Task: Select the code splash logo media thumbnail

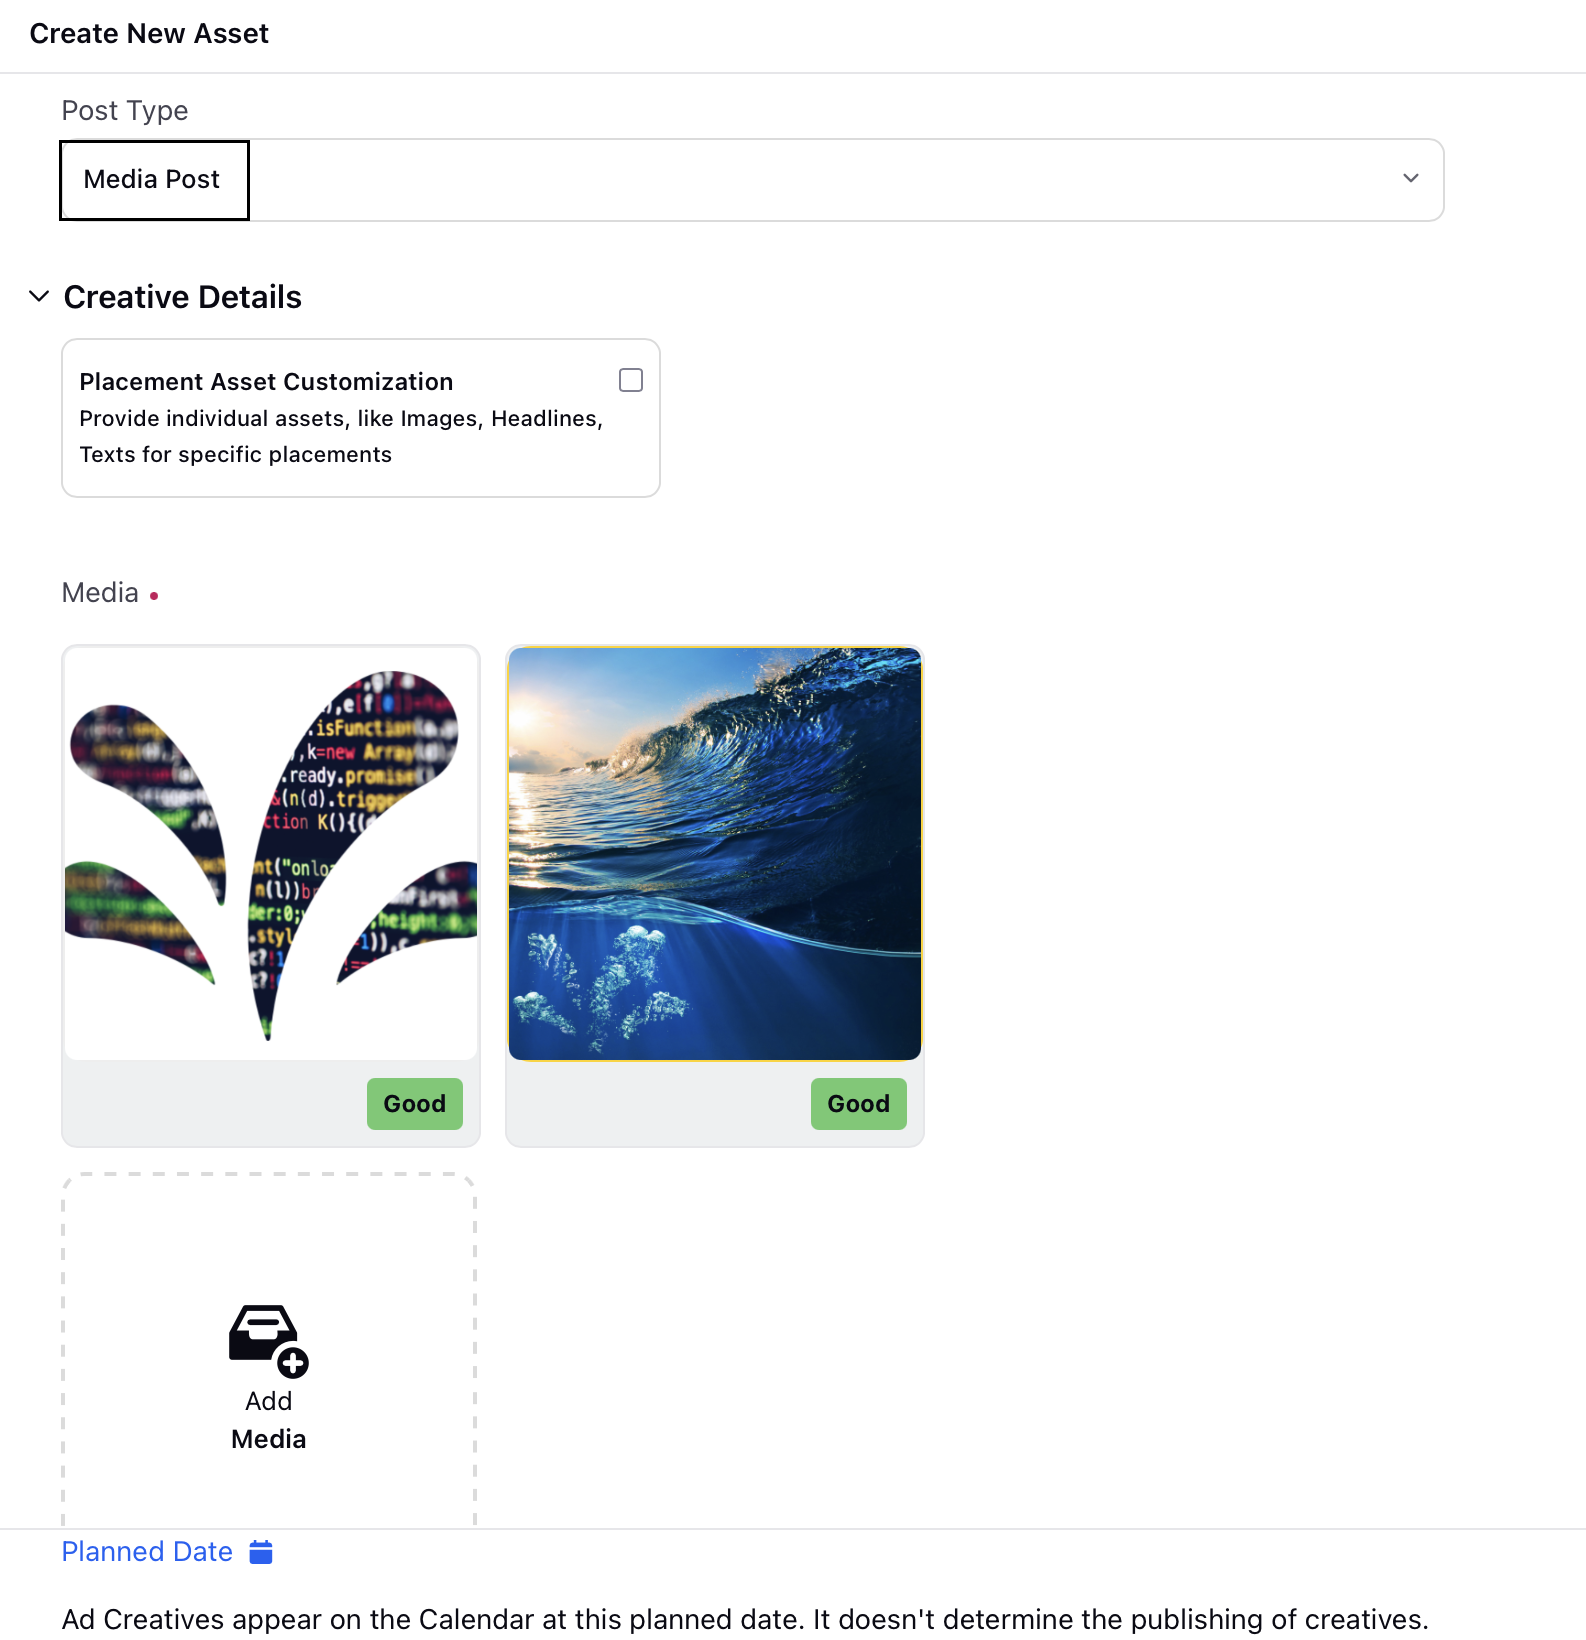Action: pos(271,853)
